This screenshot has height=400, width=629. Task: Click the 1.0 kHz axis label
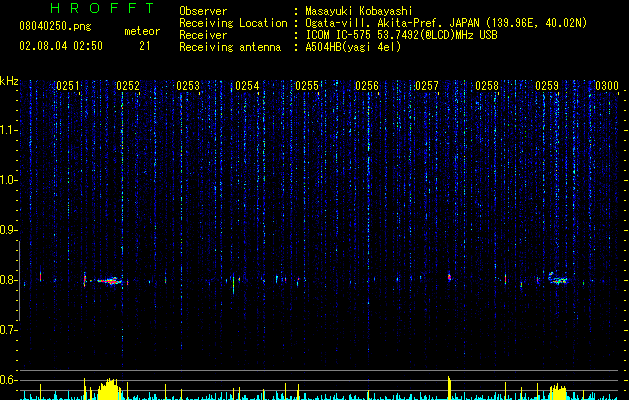pyautogui.click(x=8, y=180)
